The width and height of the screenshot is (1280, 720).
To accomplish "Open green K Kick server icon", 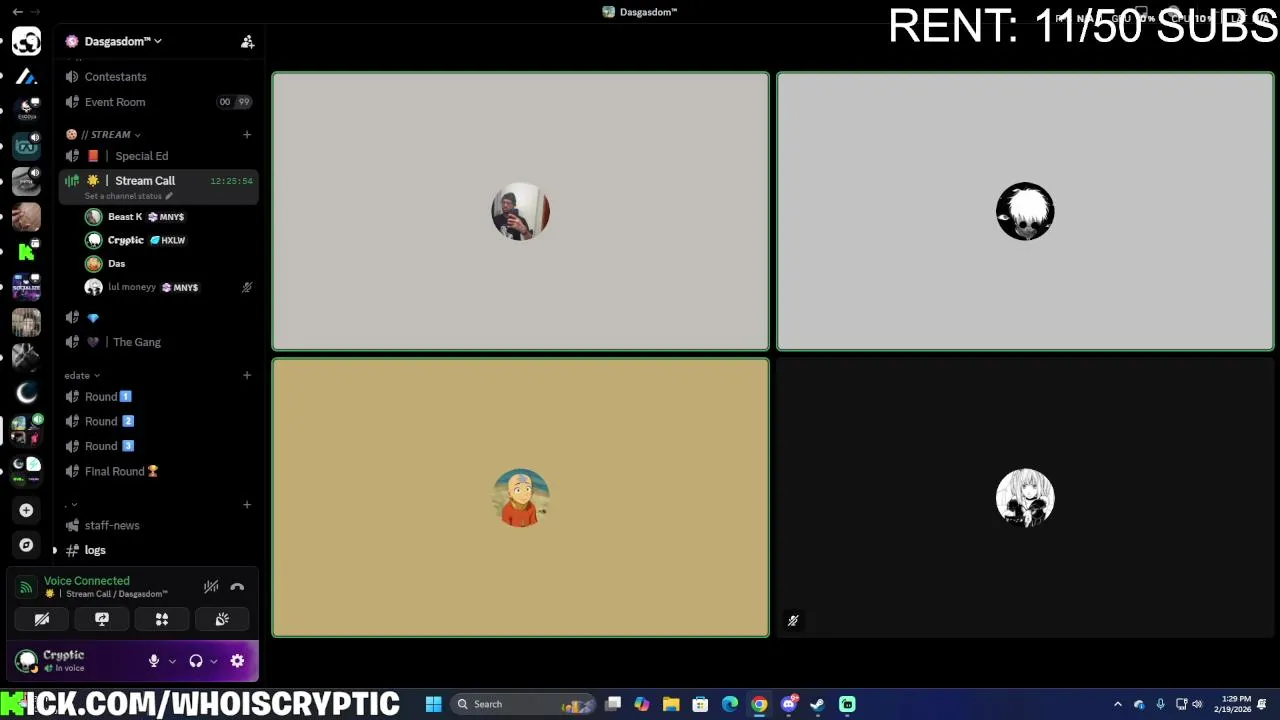I will point(26,252).
